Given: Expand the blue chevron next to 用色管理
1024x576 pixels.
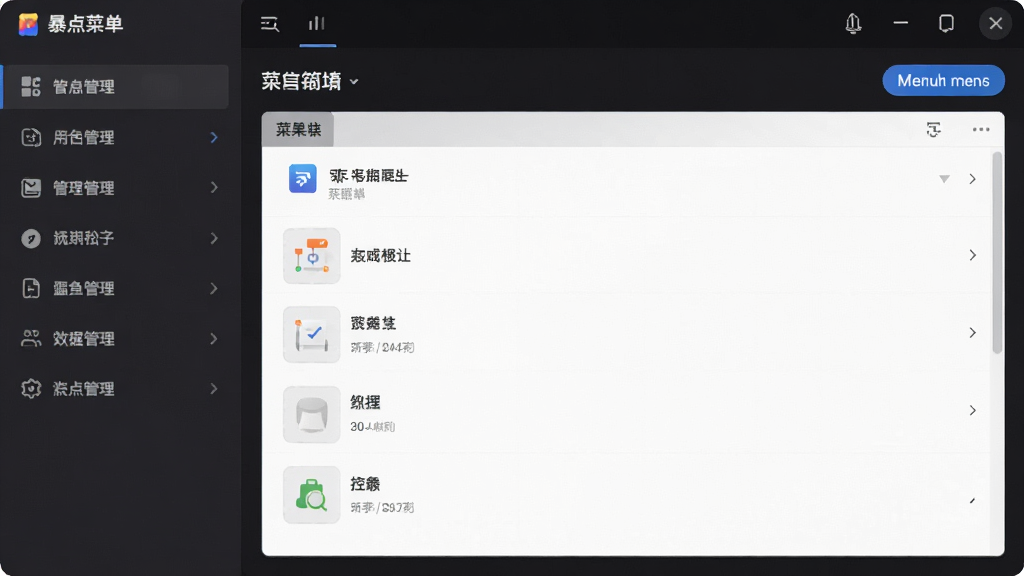Looking at the screenshot, I should [x=214, y=137].
